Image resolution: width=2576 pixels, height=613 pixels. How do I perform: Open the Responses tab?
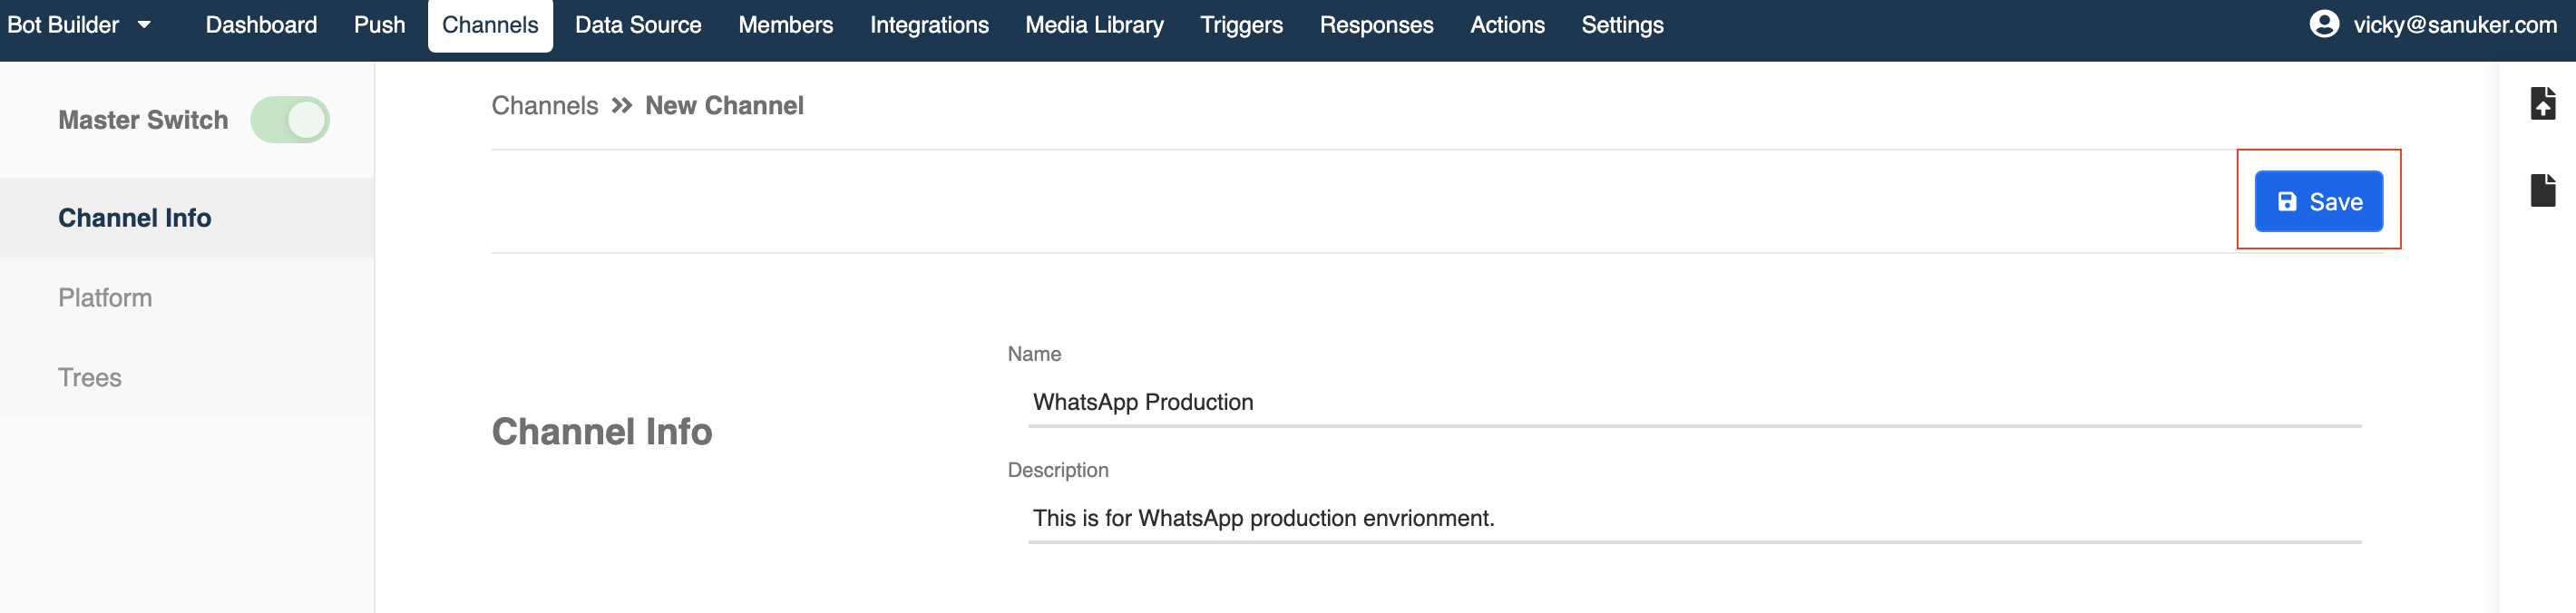coord(1376,25)
